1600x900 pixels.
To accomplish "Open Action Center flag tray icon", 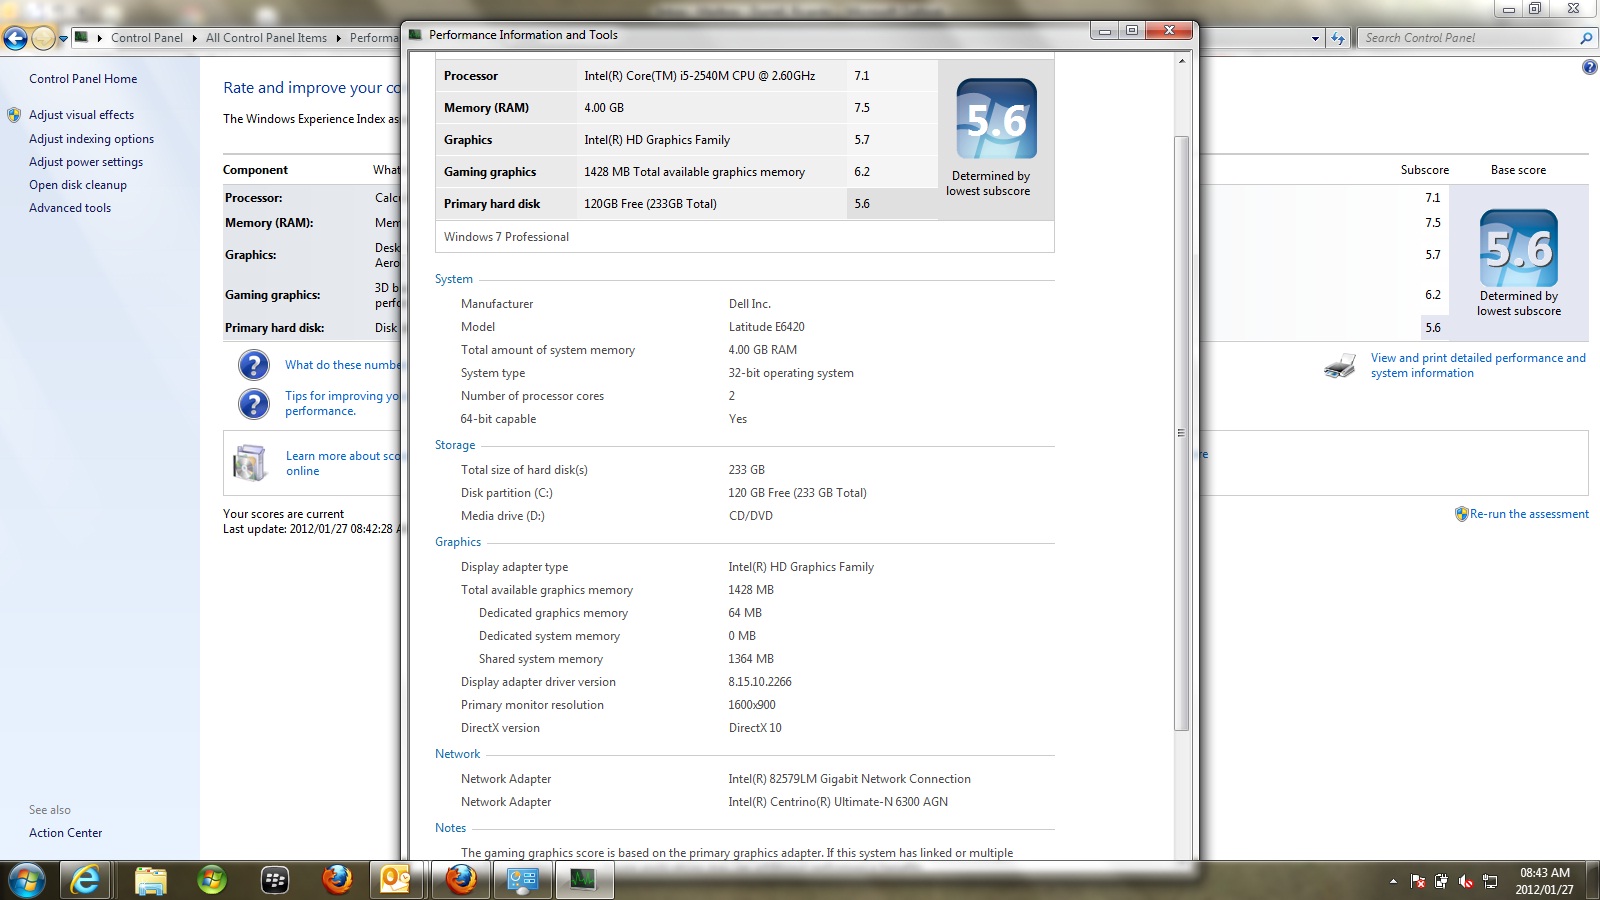I will tap(1418, 881).
